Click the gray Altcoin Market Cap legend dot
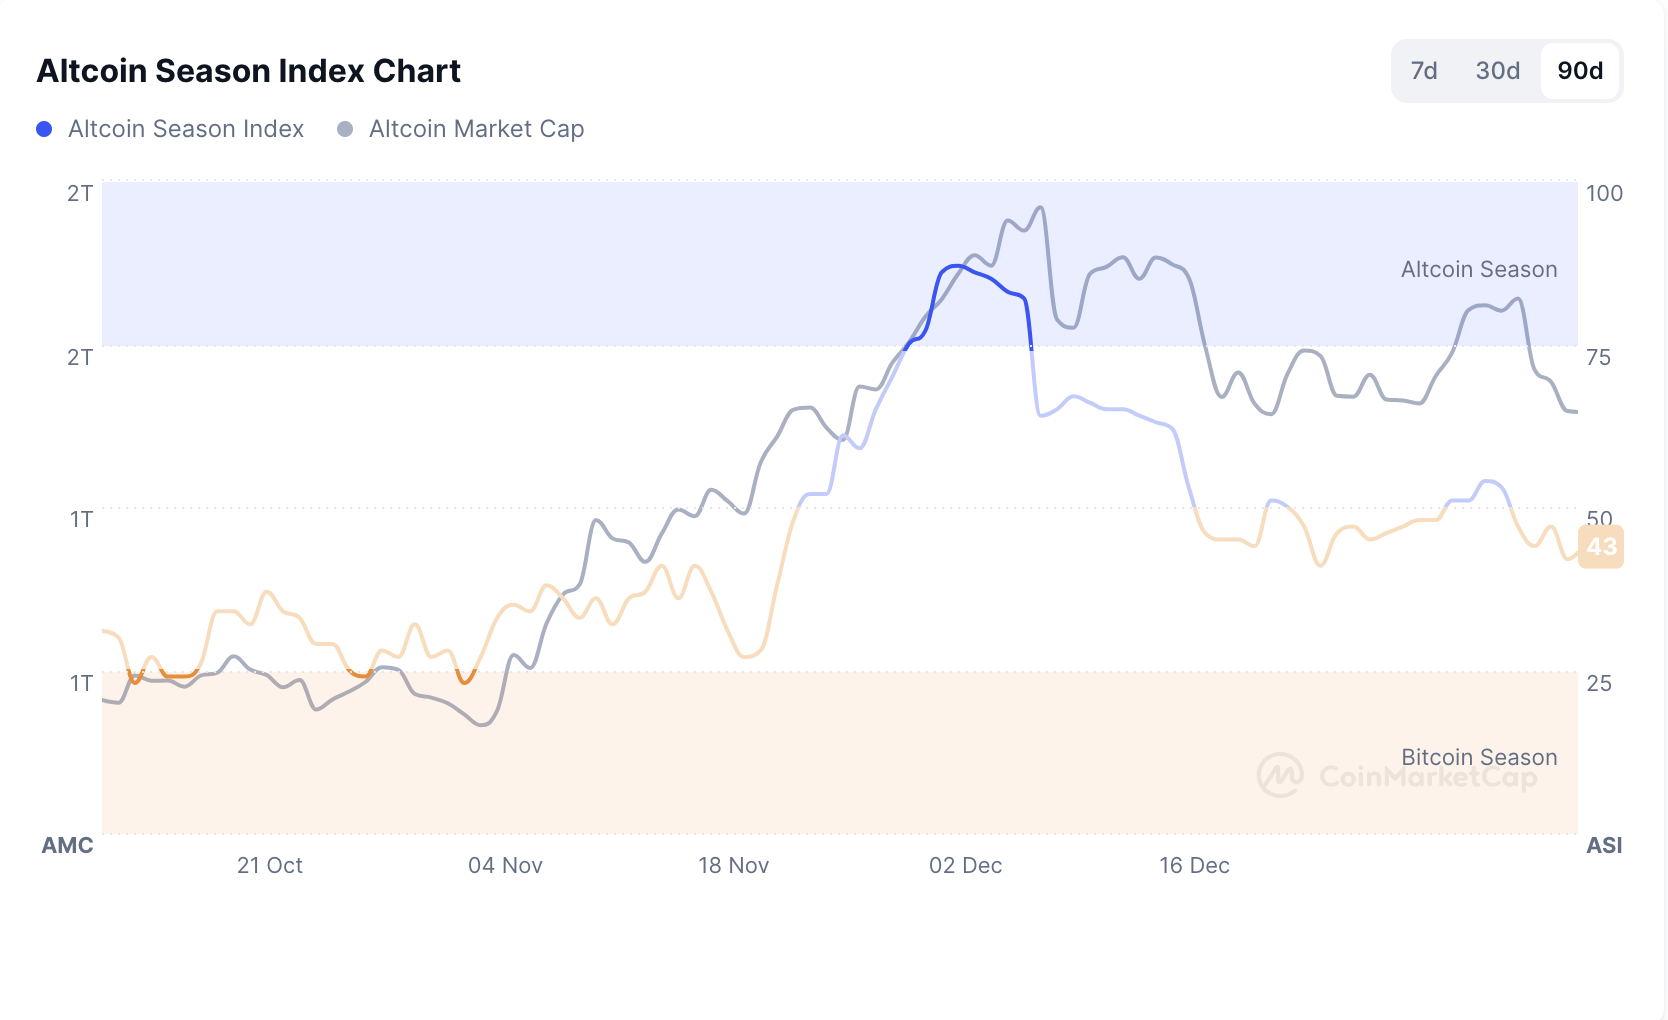 (x=345, y=129)
